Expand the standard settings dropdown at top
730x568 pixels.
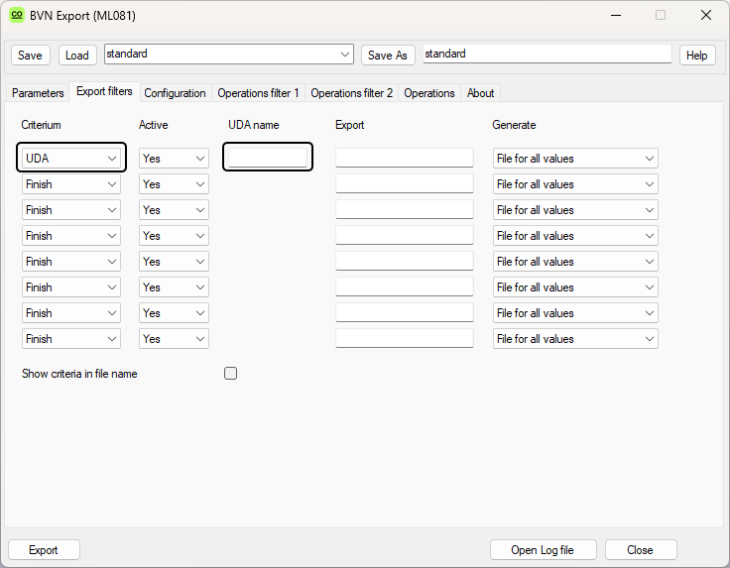(345, 54)
